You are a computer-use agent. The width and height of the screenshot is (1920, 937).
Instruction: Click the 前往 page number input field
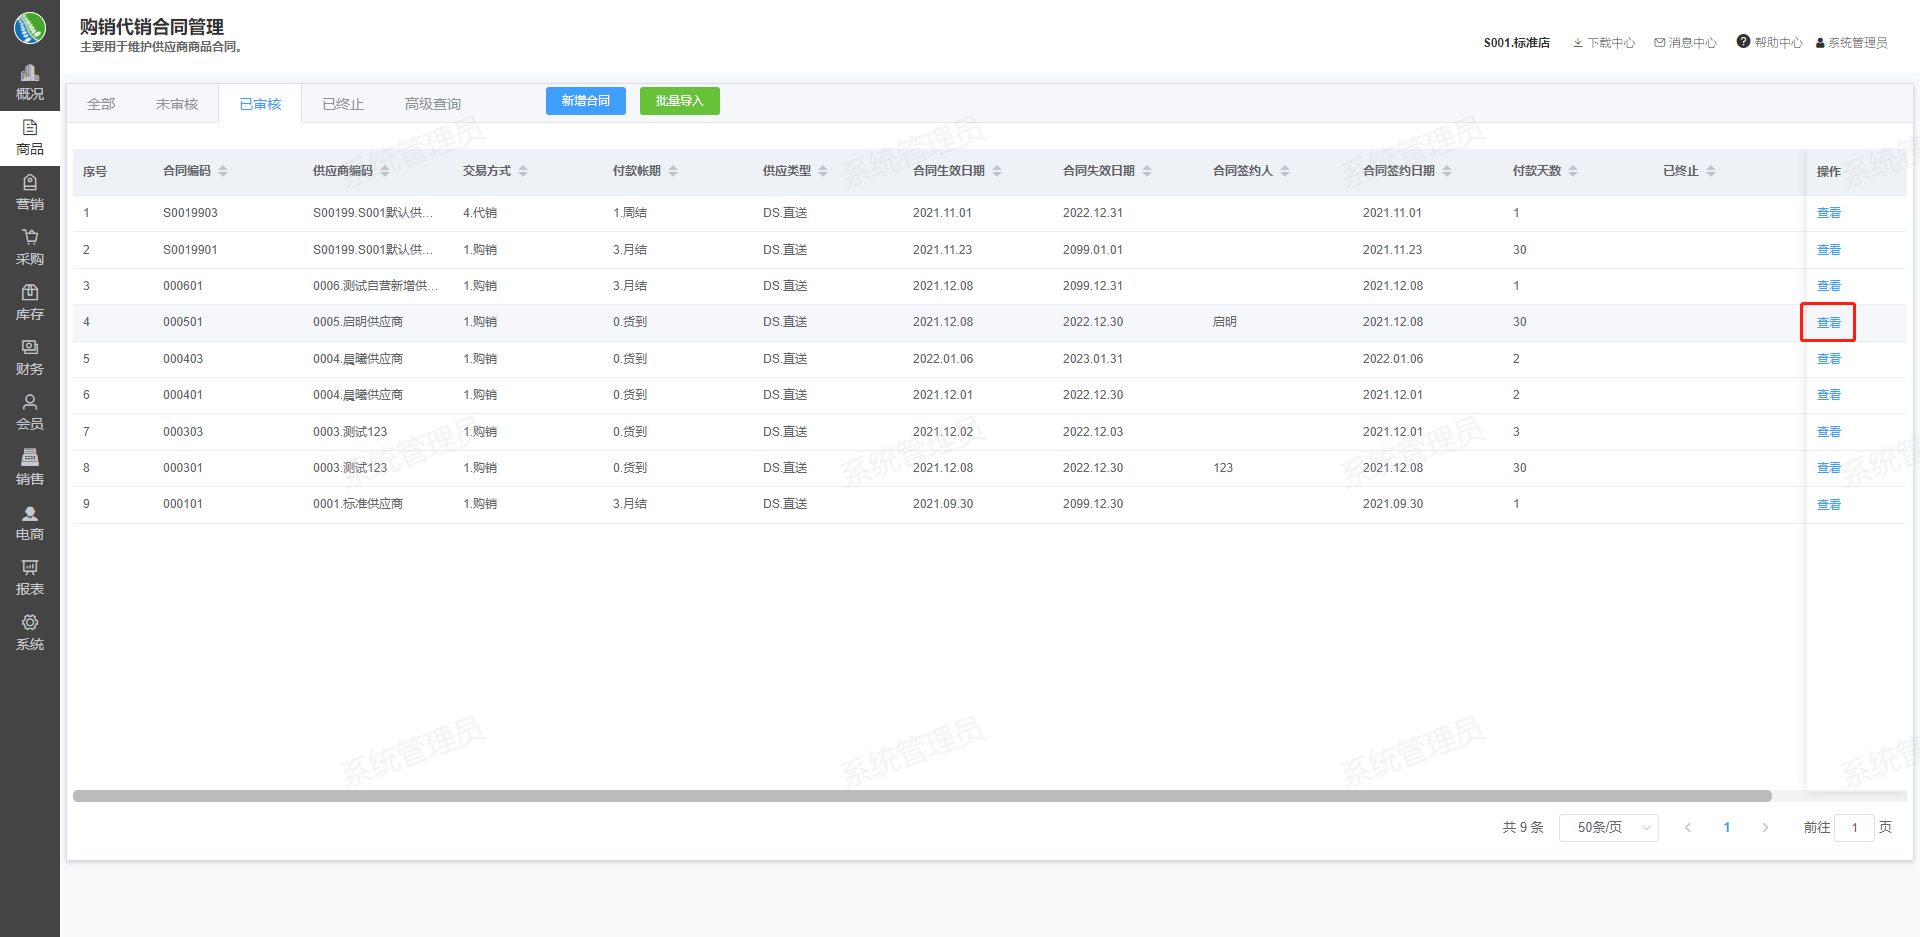1854,828
